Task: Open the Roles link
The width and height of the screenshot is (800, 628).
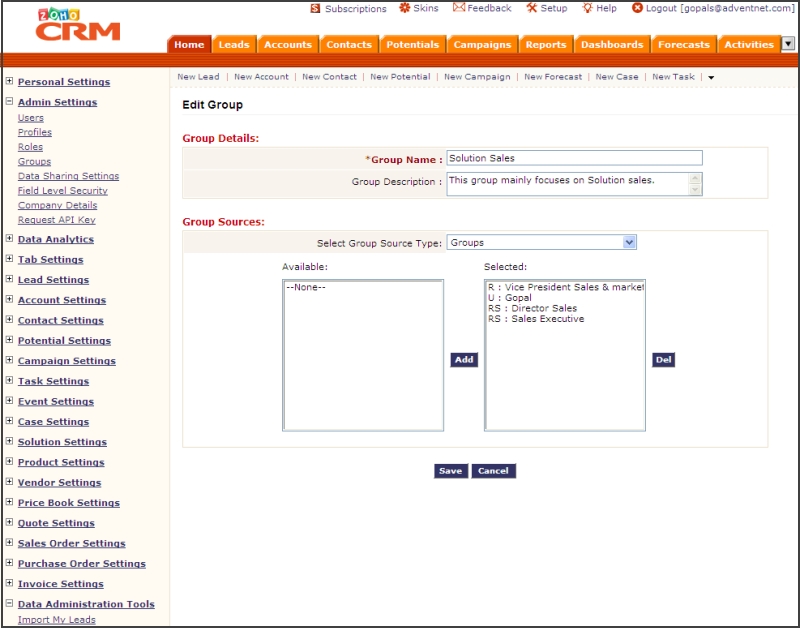Action: 30,147
